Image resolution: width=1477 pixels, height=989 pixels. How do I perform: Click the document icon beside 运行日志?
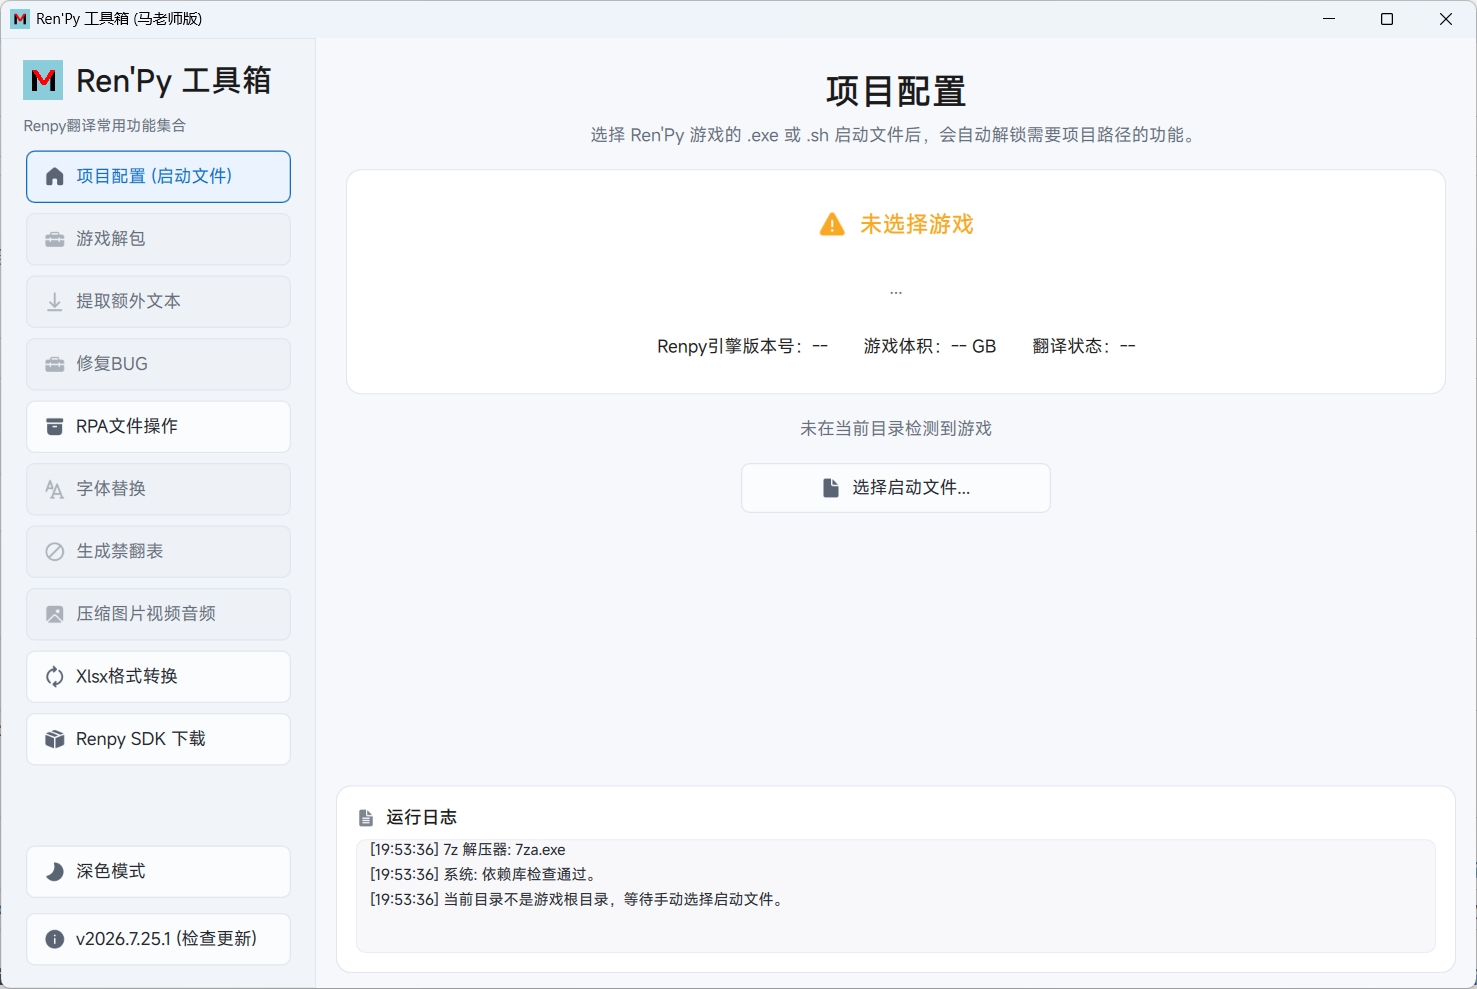365,818
